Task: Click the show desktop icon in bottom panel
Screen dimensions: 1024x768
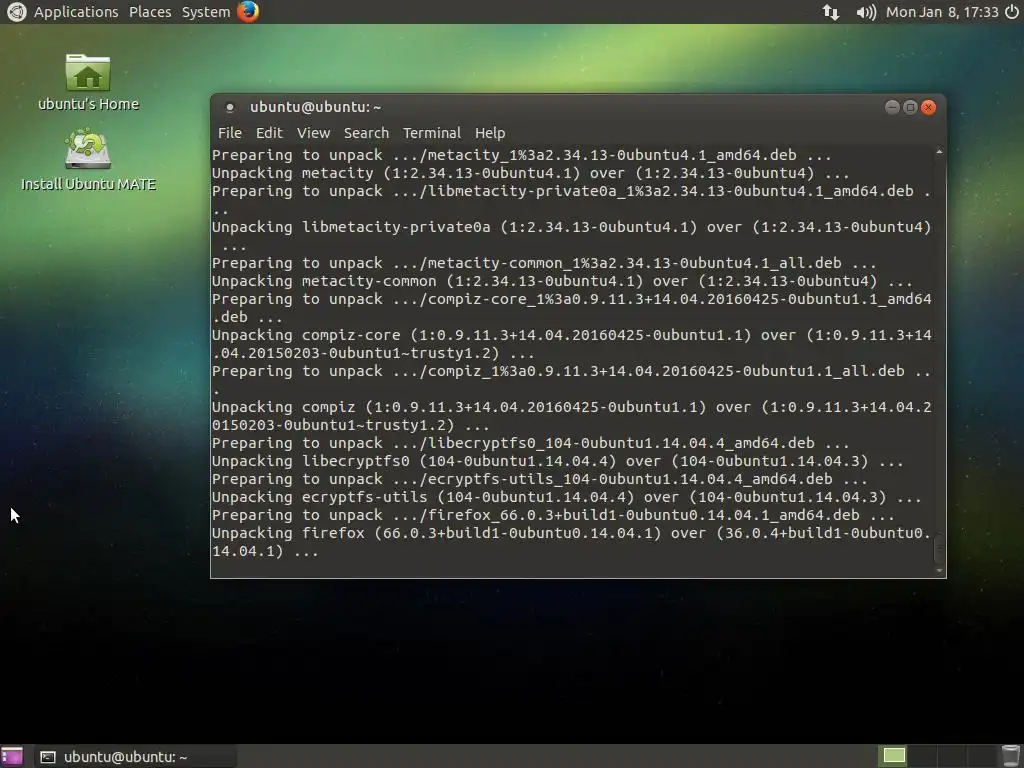Action: [12, 756]
